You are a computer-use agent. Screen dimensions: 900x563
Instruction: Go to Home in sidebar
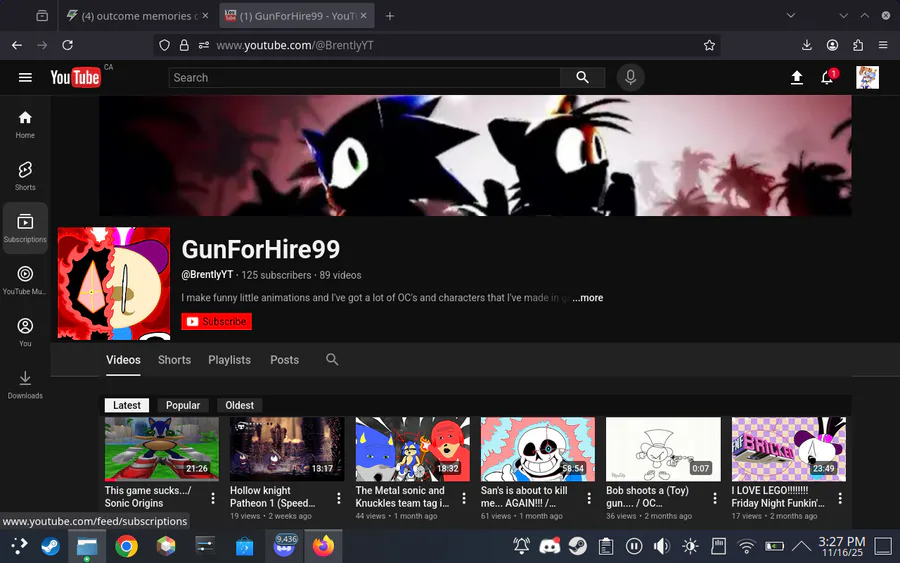pos(25,125)
